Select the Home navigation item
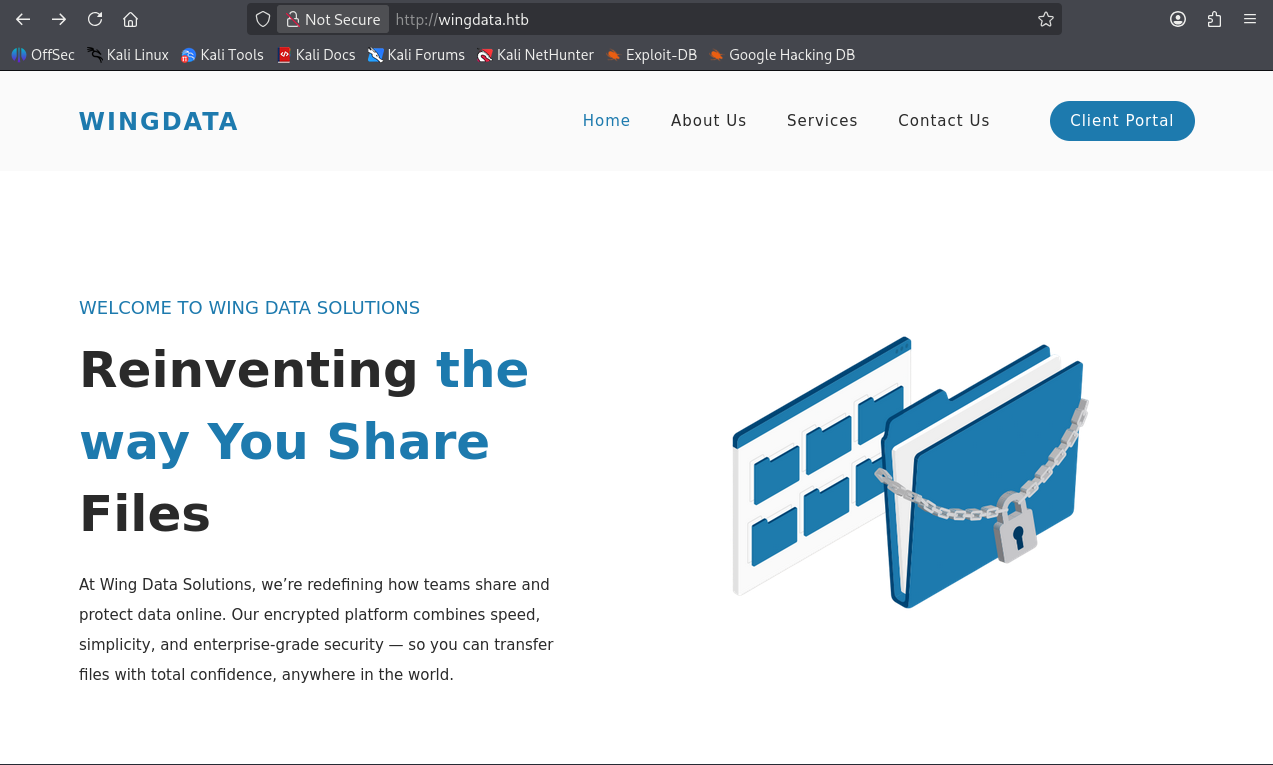 [606, 121]
